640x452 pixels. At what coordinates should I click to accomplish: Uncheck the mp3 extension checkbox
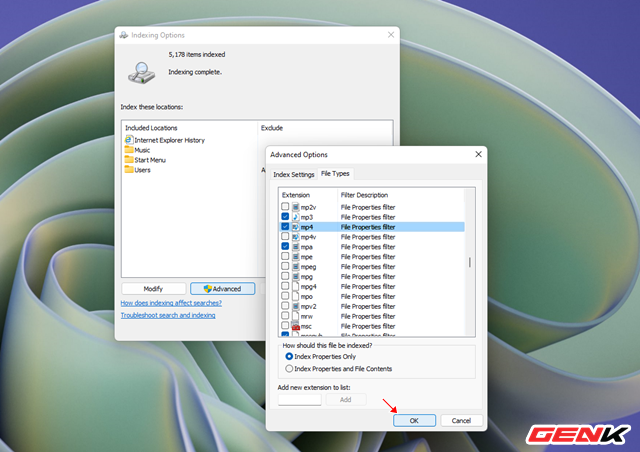(x=285, y=216)
